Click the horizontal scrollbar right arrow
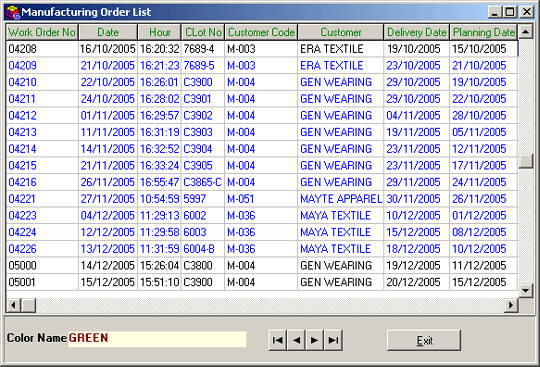Screen dimensions: 540x367 point(511,305)
